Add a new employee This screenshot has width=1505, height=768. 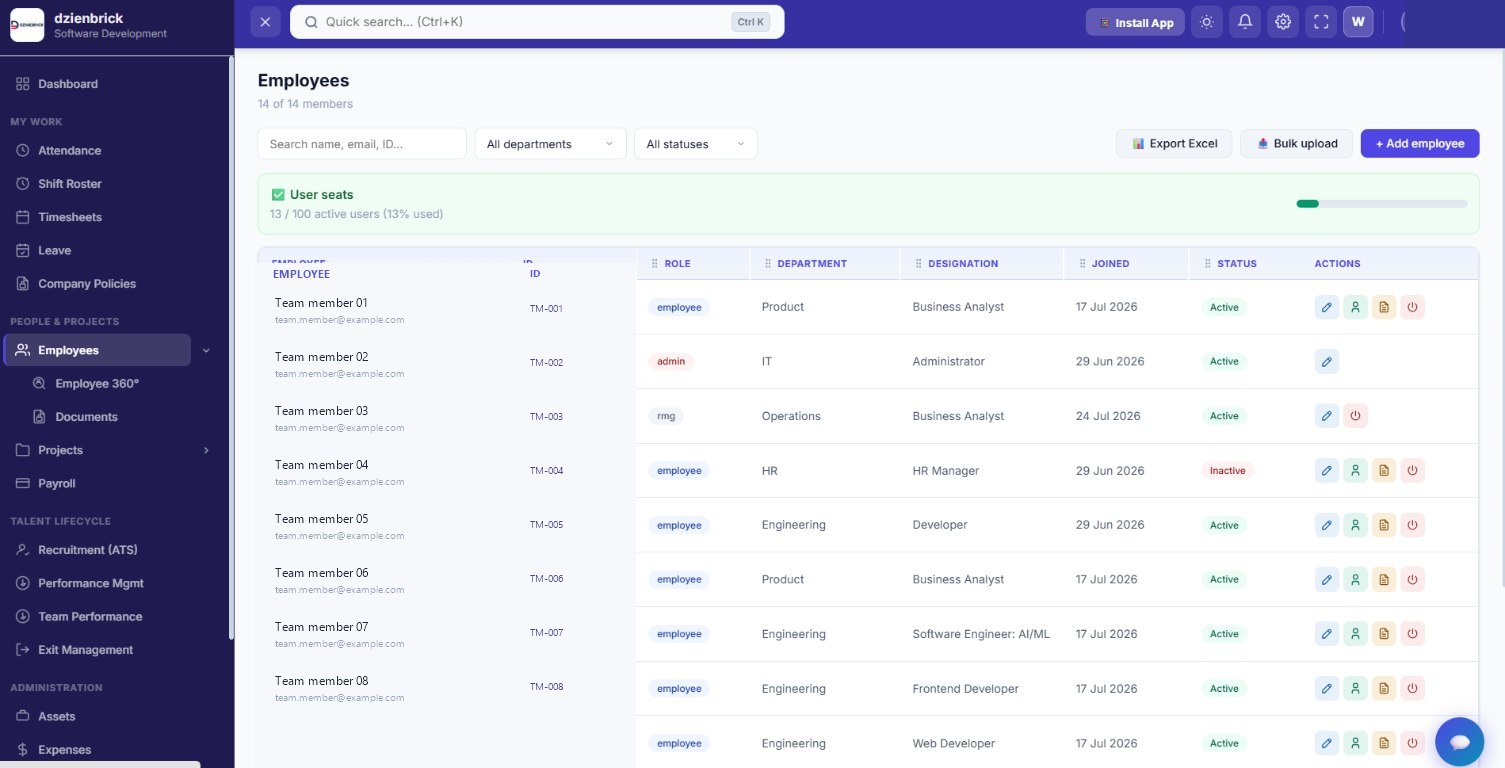pyautogui.click(x=1420, y=144)
